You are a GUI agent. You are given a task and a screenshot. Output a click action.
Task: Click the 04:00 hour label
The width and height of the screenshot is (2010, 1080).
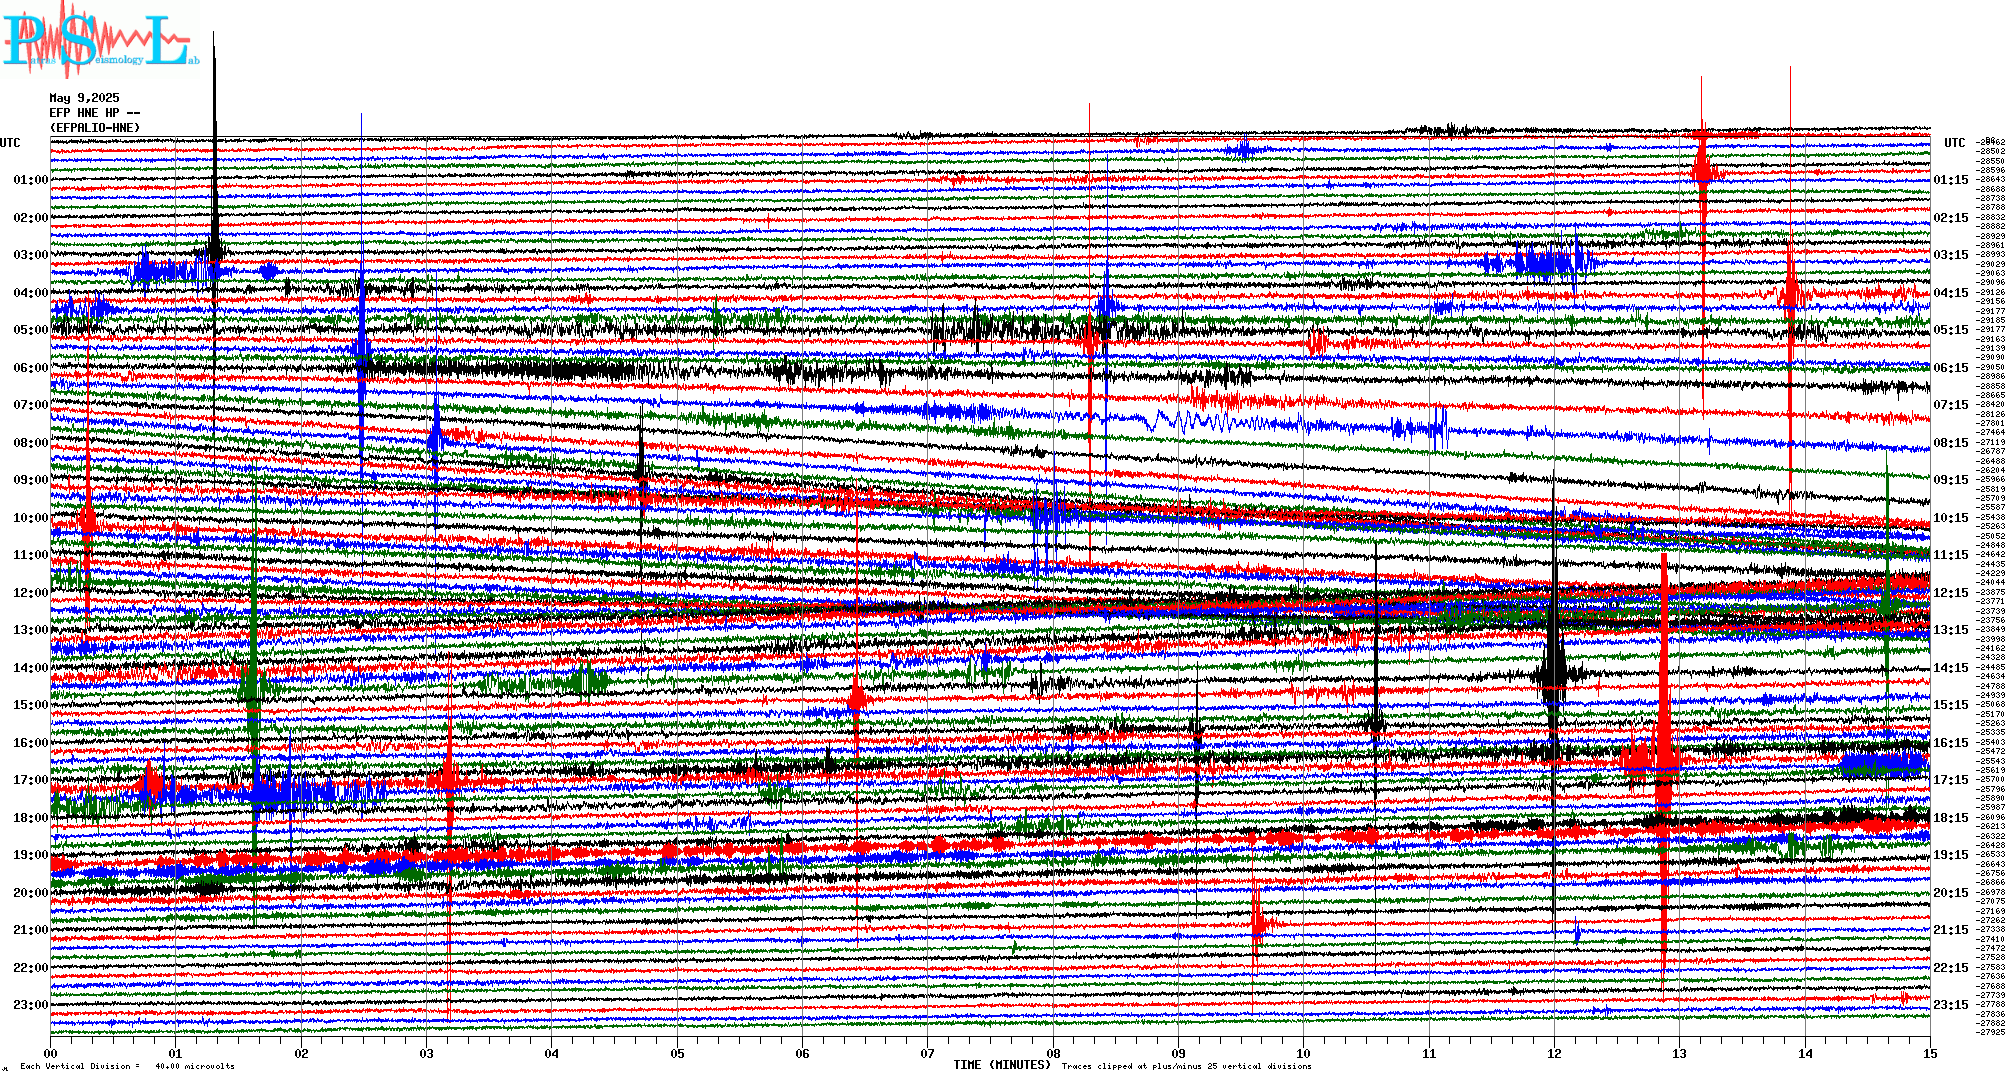pos(31,293)
